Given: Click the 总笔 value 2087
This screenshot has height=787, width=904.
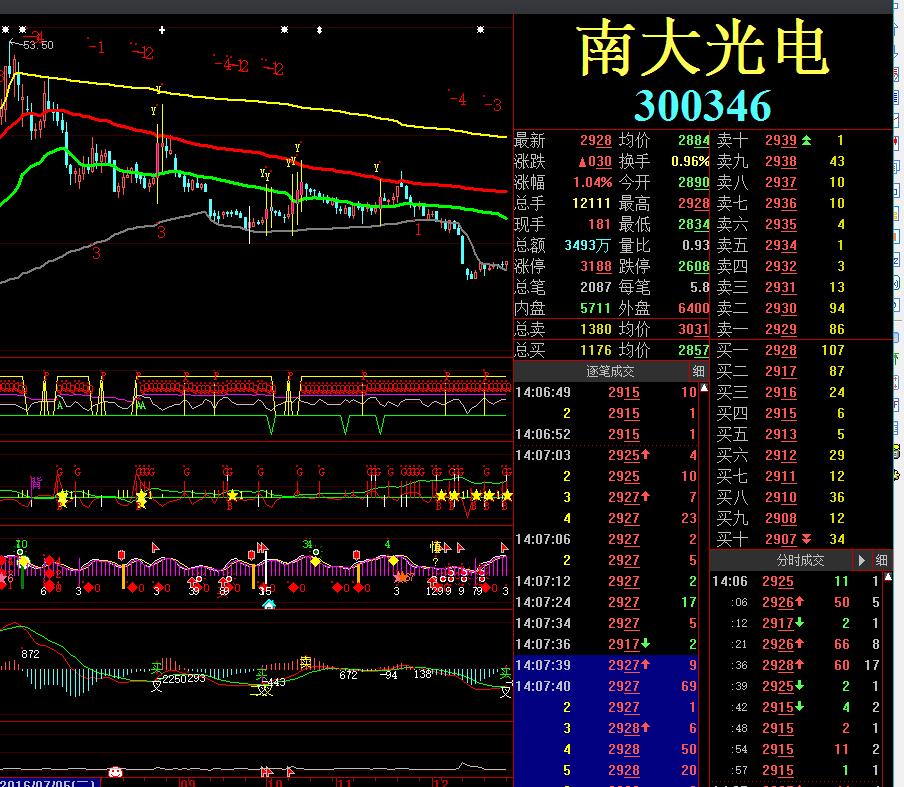Looking at the screenshot, I should (x=595, y=287).
